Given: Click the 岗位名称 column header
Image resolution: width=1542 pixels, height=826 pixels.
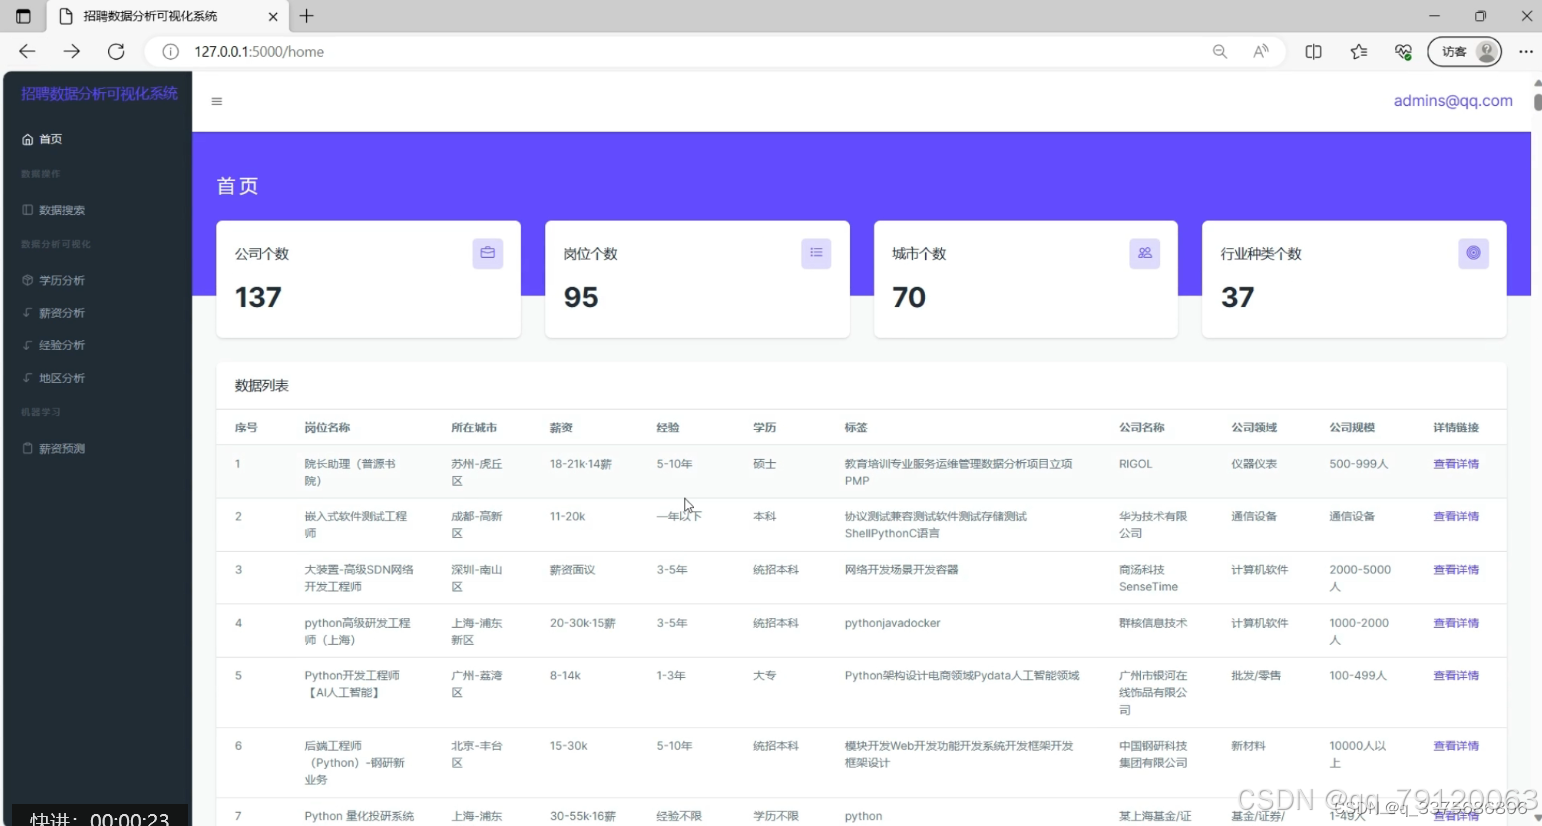Looking at the screenshot, I should click(327, 427).
